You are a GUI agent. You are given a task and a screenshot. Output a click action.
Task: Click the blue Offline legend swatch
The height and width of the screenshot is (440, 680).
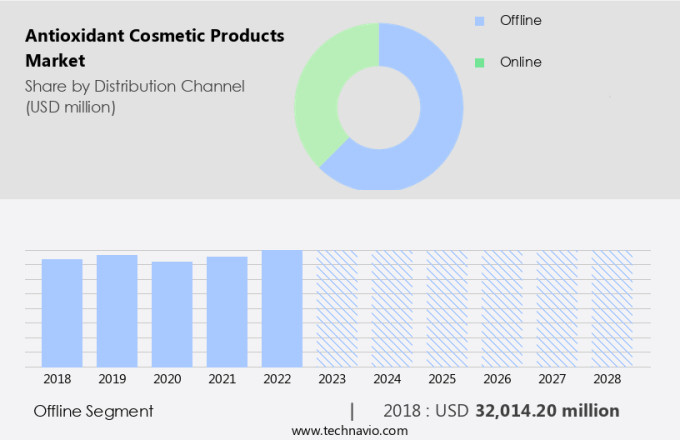click(480, 20)
